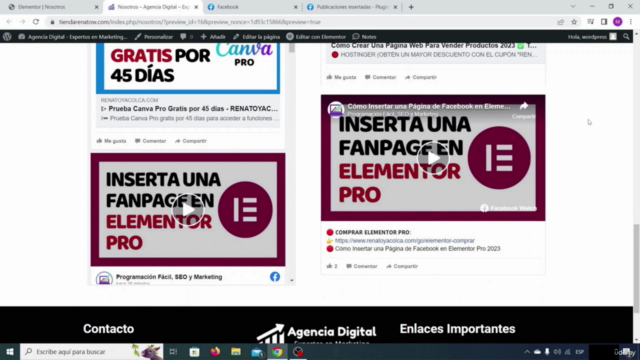Open the browser side panel icon

pyautogui.click(x=604, y=22)
